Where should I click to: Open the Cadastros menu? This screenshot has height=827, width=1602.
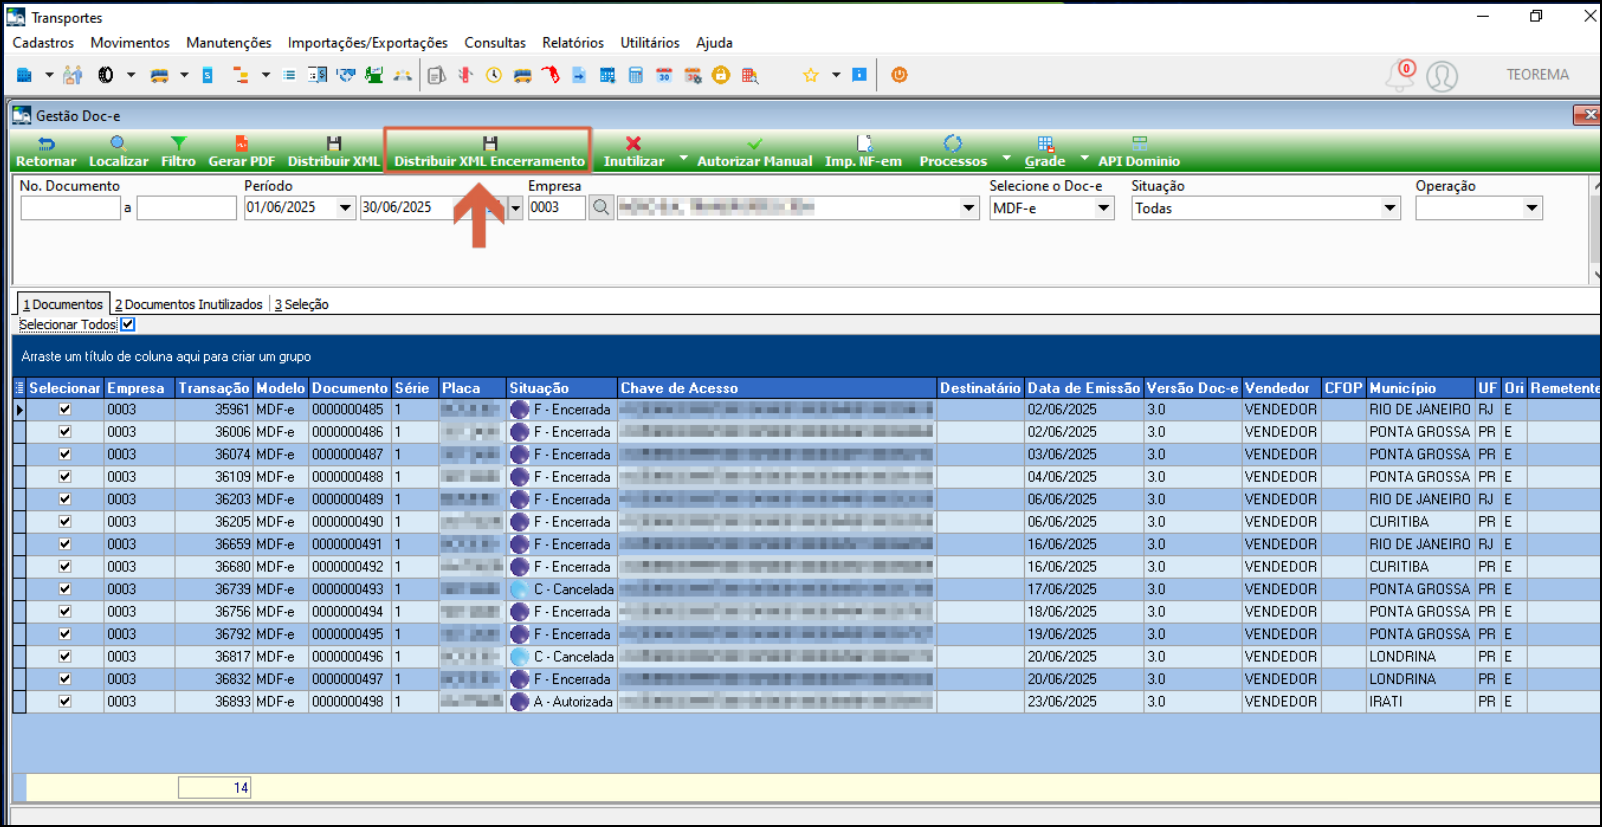(x=43, y=43)
